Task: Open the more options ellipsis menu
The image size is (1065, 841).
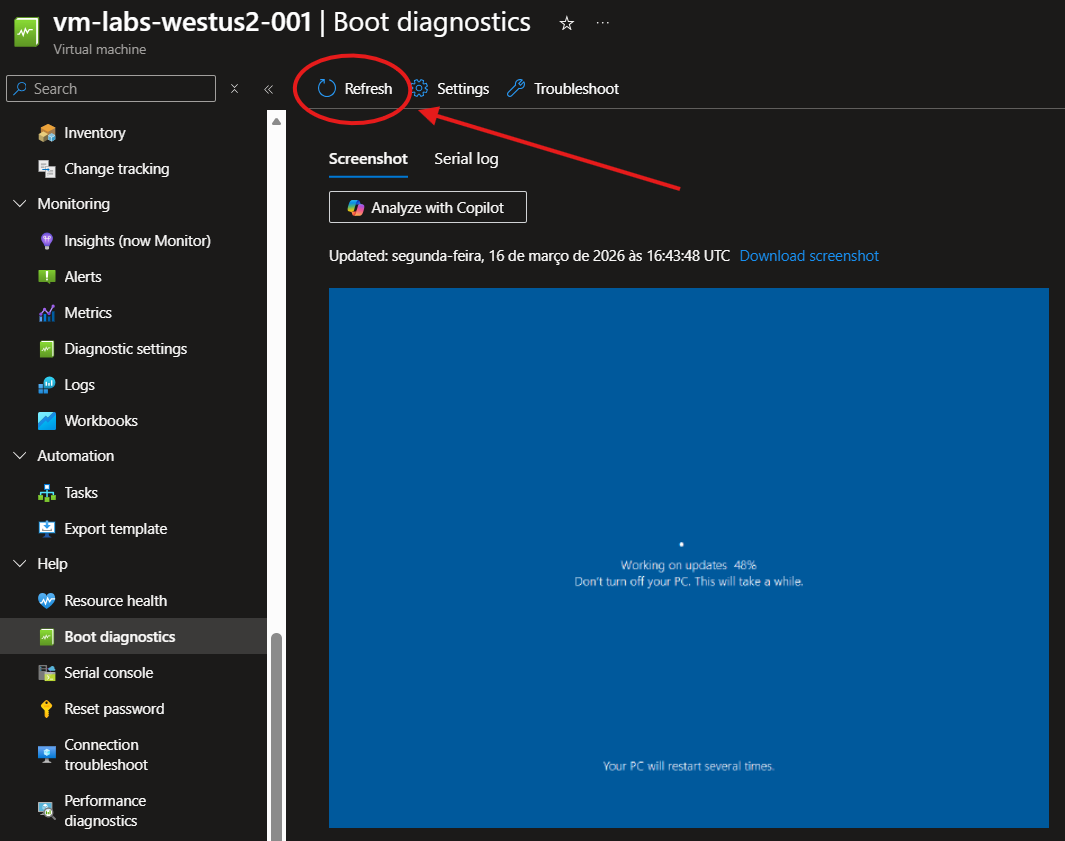Action: point(603,23)
